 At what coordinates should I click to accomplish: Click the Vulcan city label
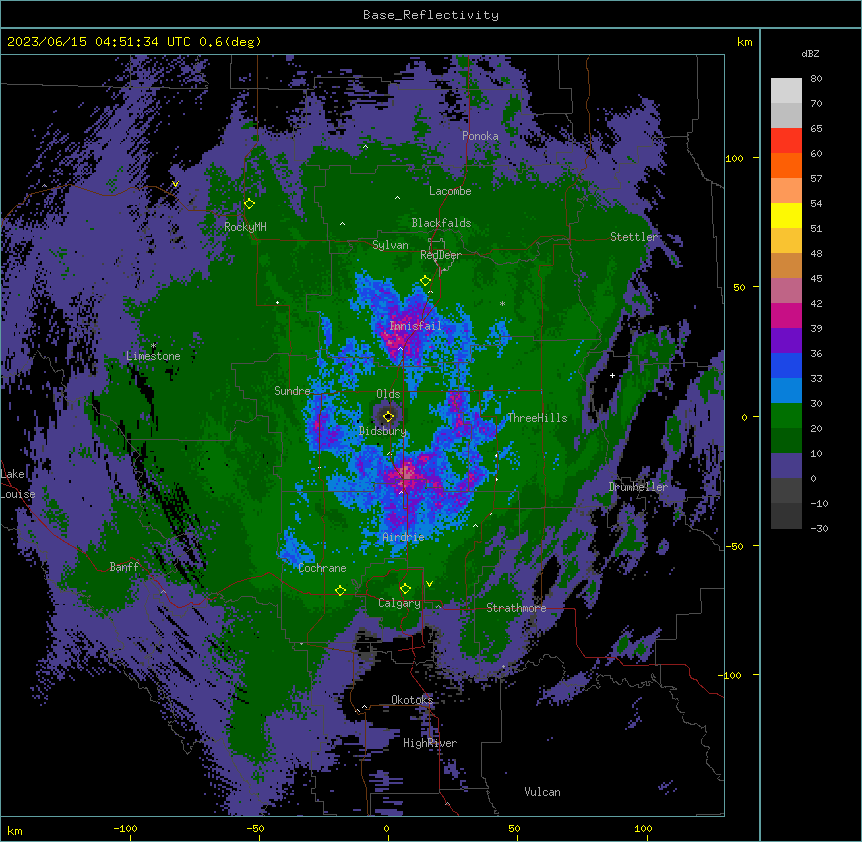pos(543,792)
